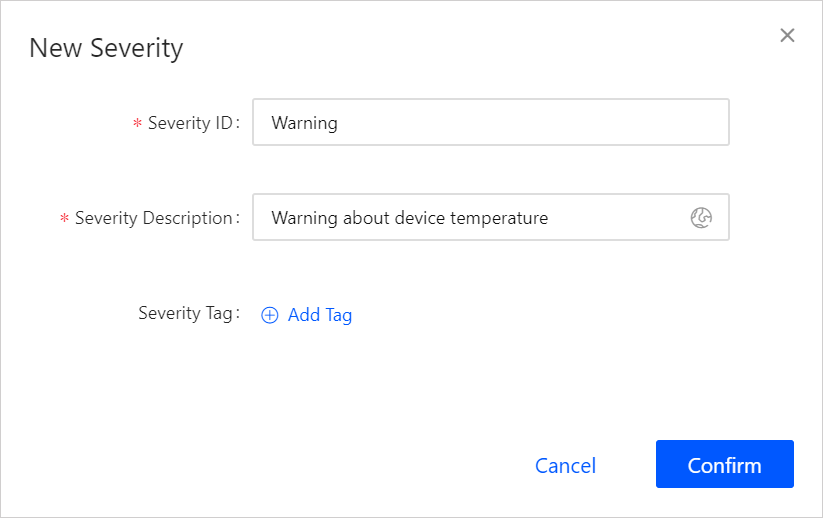Close the New Severity dialog

(787, 36)
